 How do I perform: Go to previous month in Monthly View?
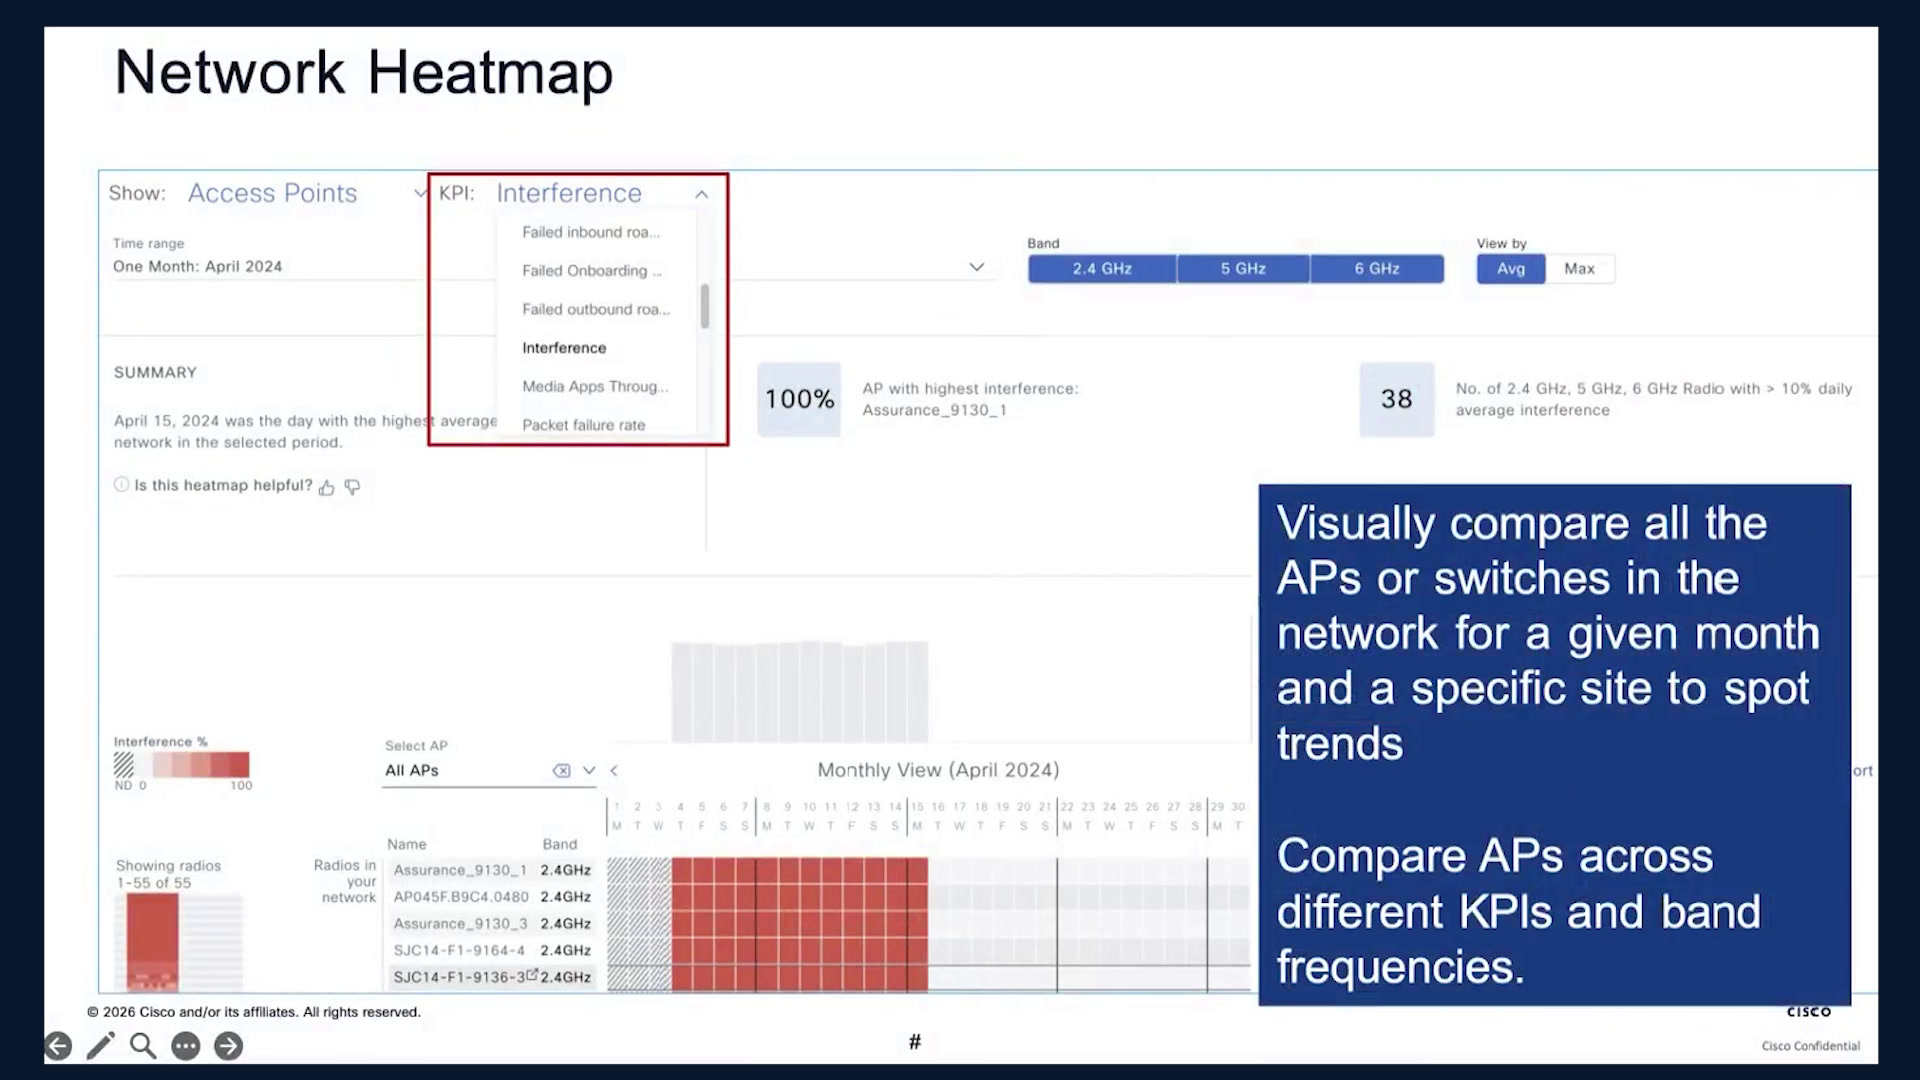(614, 770)
